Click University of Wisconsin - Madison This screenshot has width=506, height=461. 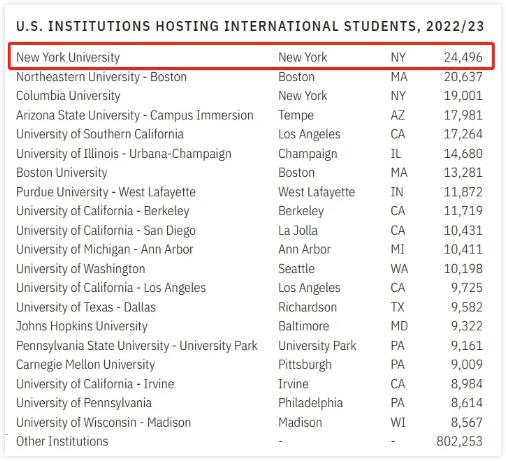[103, 422]
